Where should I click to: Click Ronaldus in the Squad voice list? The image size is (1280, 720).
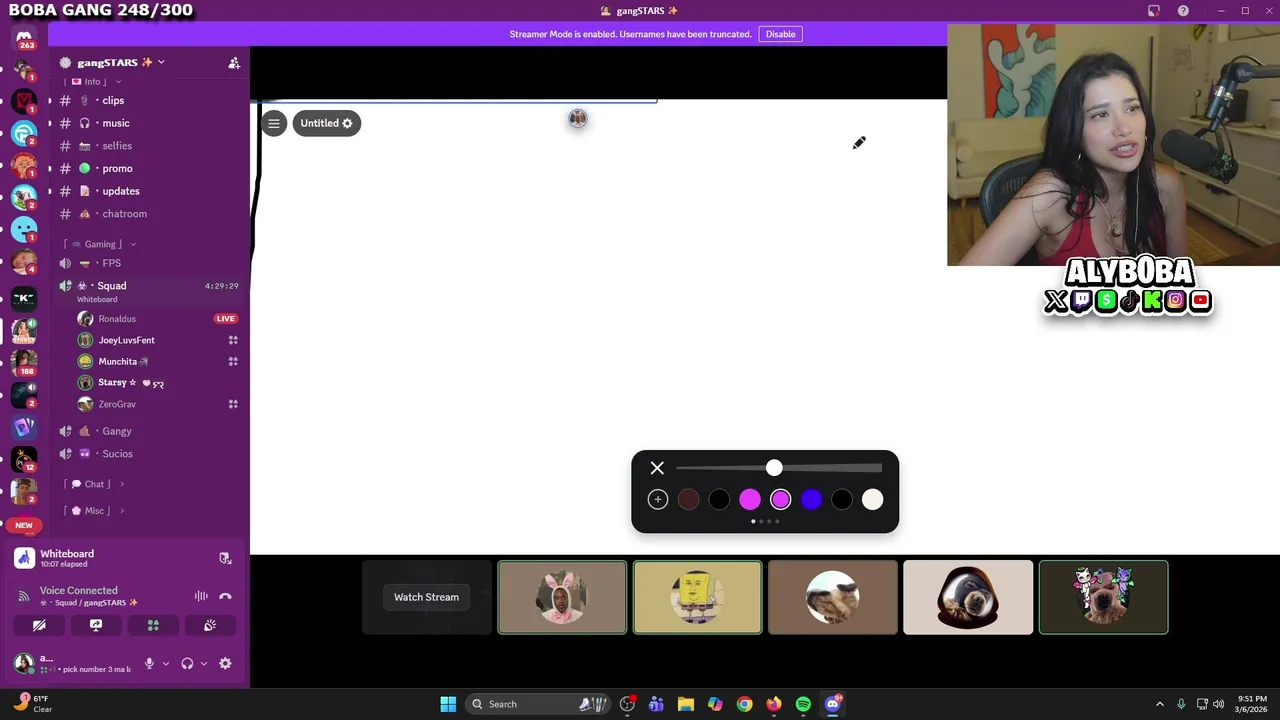click(117, 319)
